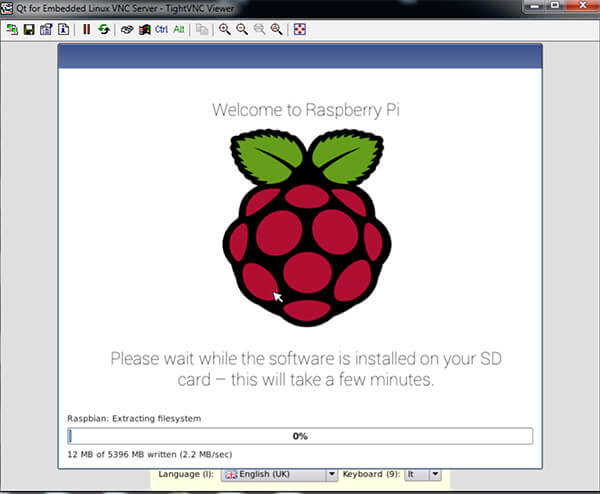The height and width of the screenshot is (494, 600).
Task: Click the New connection toolbar icon
Action: 12,29
